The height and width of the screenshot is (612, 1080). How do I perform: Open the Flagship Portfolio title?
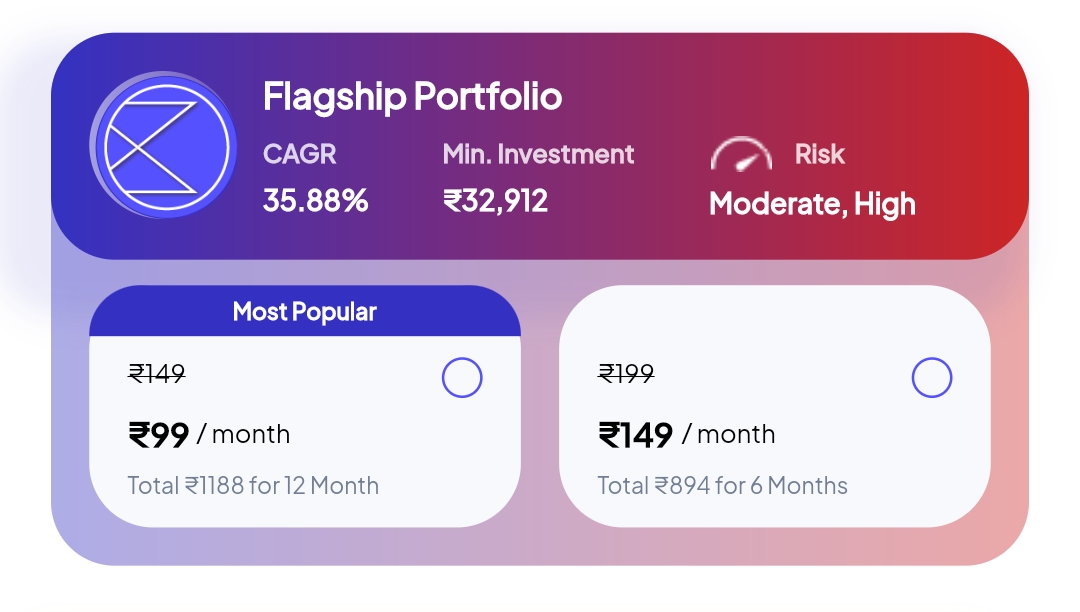[x=412, y=97]
